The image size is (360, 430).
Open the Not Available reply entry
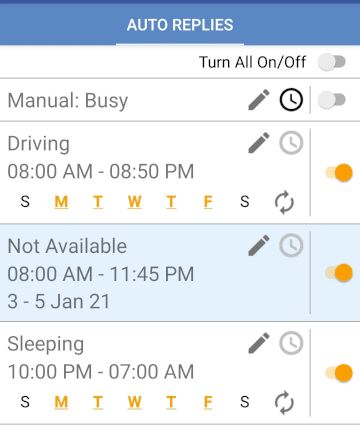point(155,273)
